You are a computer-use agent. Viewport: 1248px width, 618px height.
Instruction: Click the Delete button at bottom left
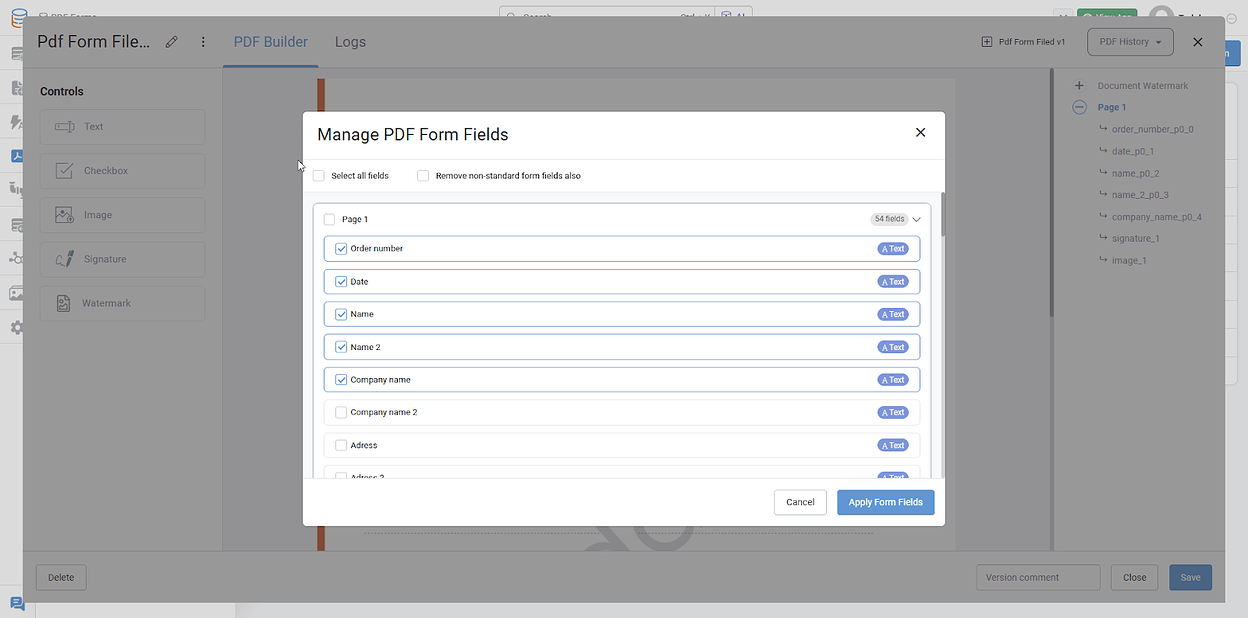pyautogui.click(x=61, y=577)
